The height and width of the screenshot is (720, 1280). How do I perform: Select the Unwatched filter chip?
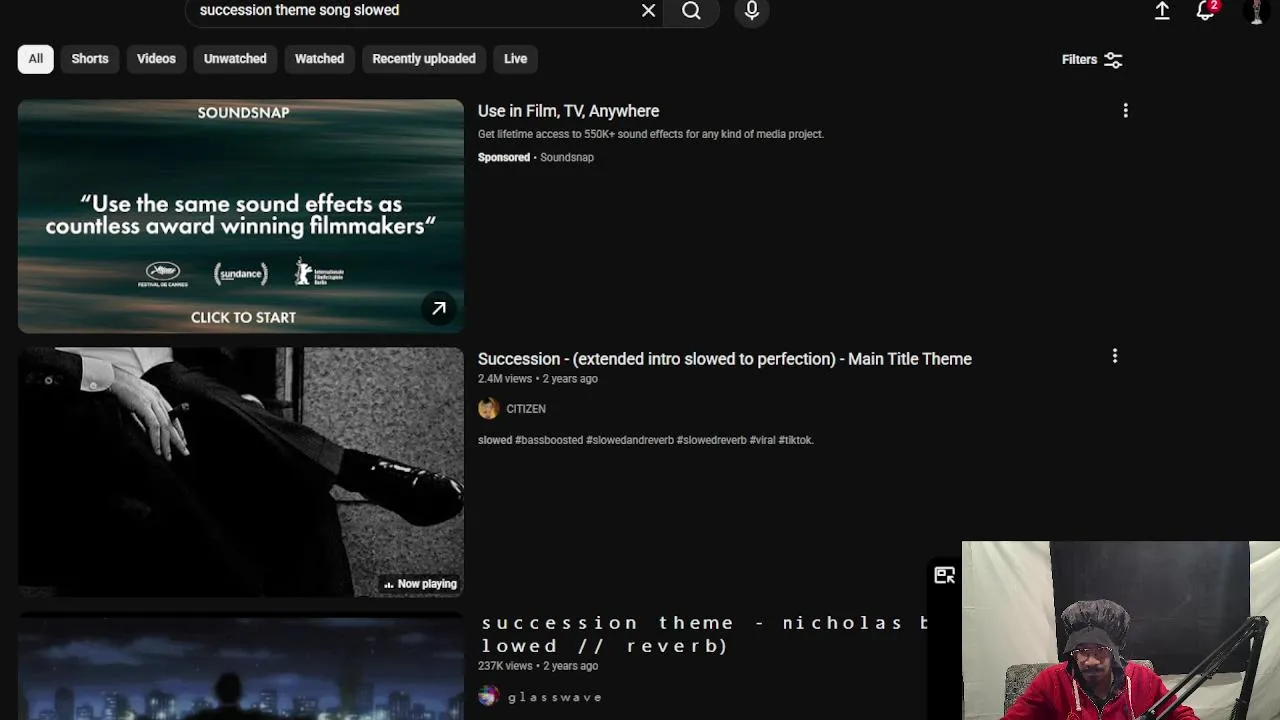[235, 59]
